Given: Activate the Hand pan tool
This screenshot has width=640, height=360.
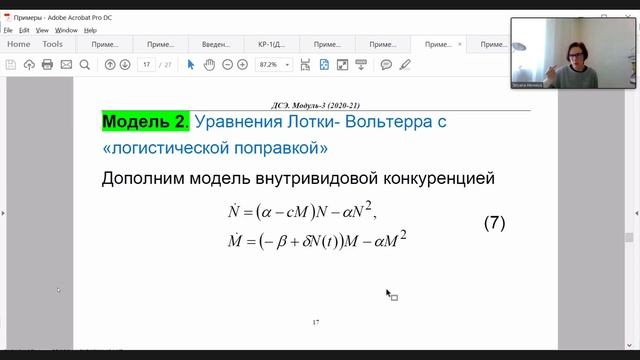Looking at the screenshot, I should pos(209,64).
